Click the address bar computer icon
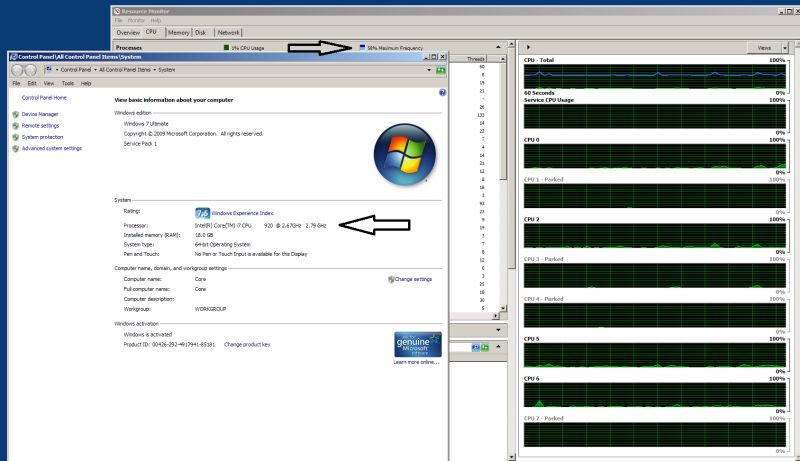This screenshot has width=800, height=461. click(x=49, y=69)
